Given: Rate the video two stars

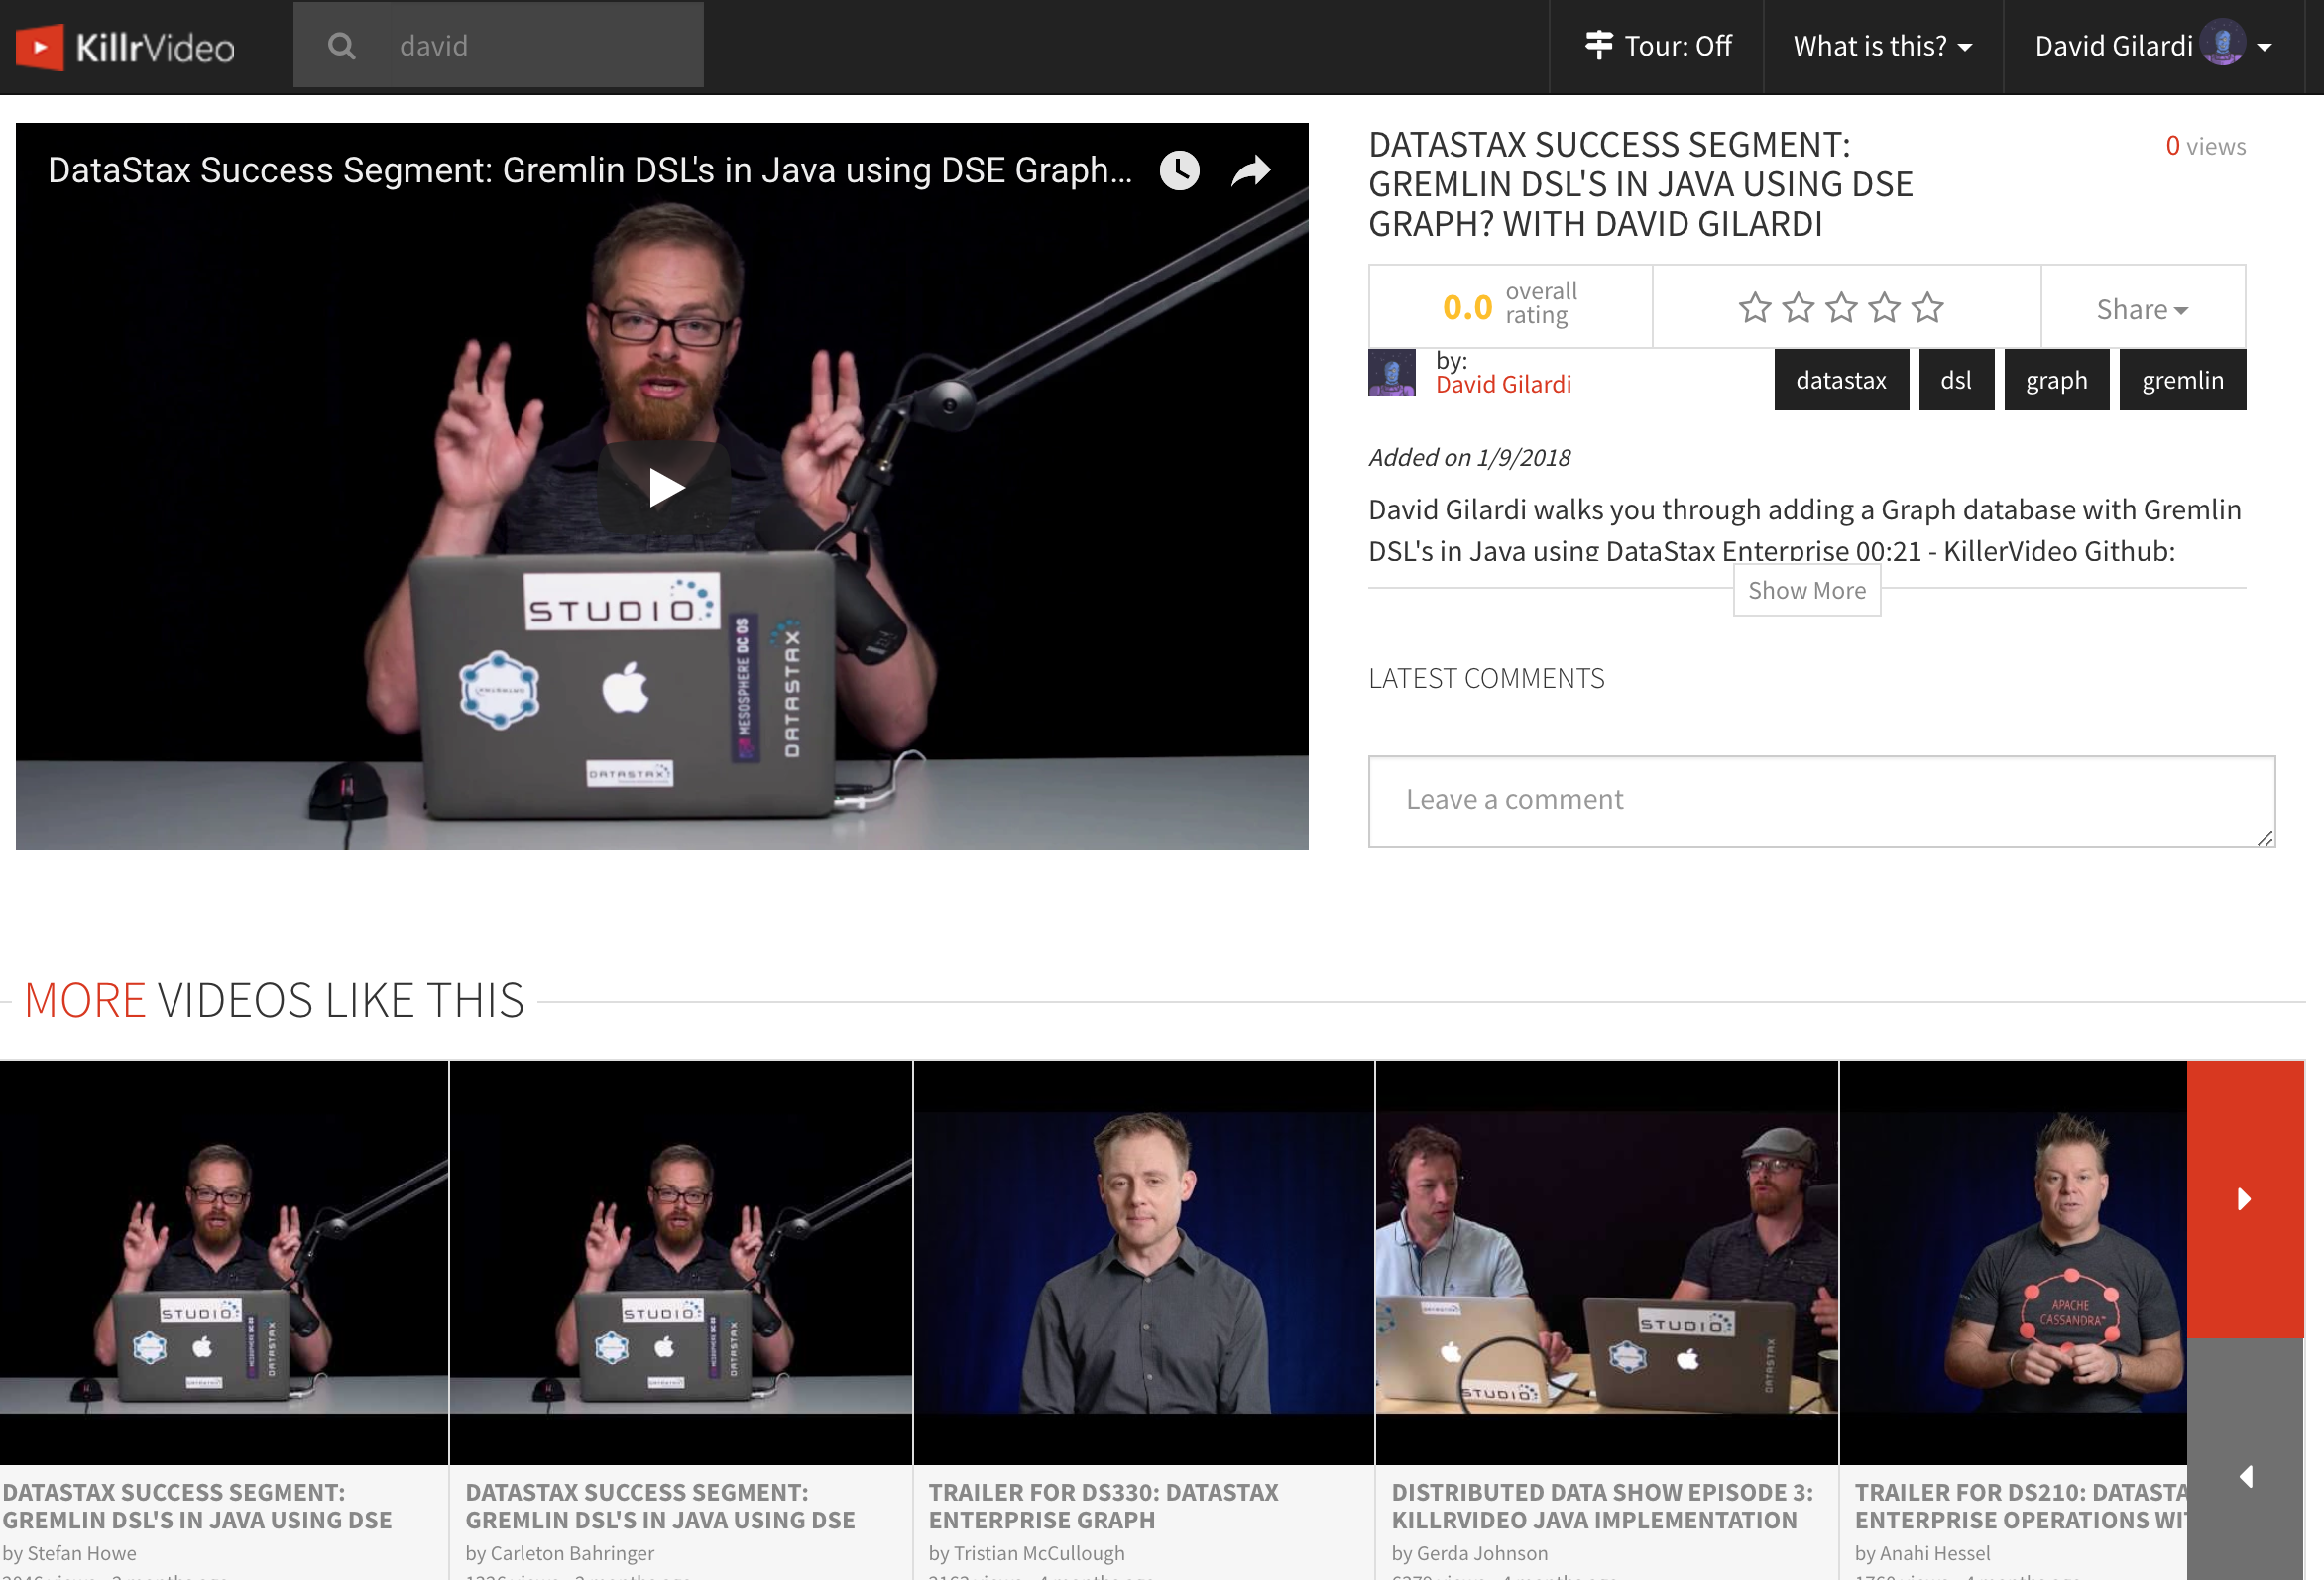Looking at the screenshot, I should pos(1798,308).
